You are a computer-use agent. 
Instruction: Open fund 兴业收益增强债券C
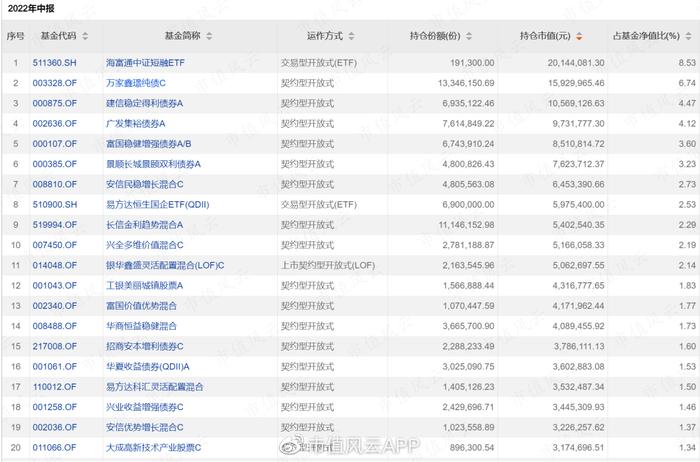tap(145, 407)
